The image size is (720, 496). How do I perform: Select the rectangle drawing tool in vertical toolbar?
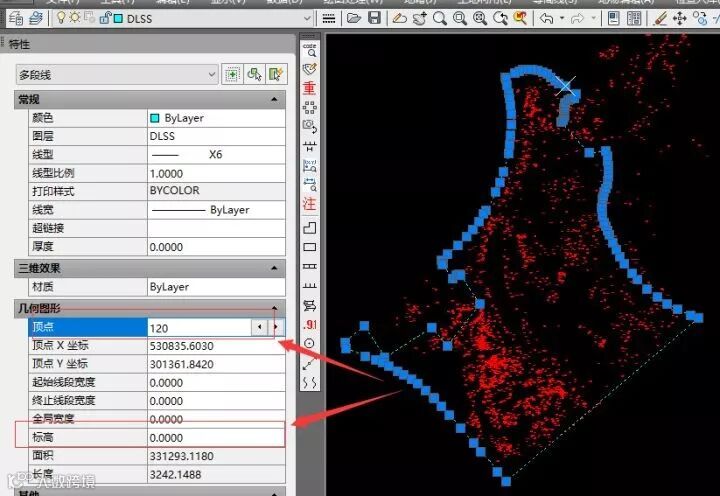(x=310, y=247)
